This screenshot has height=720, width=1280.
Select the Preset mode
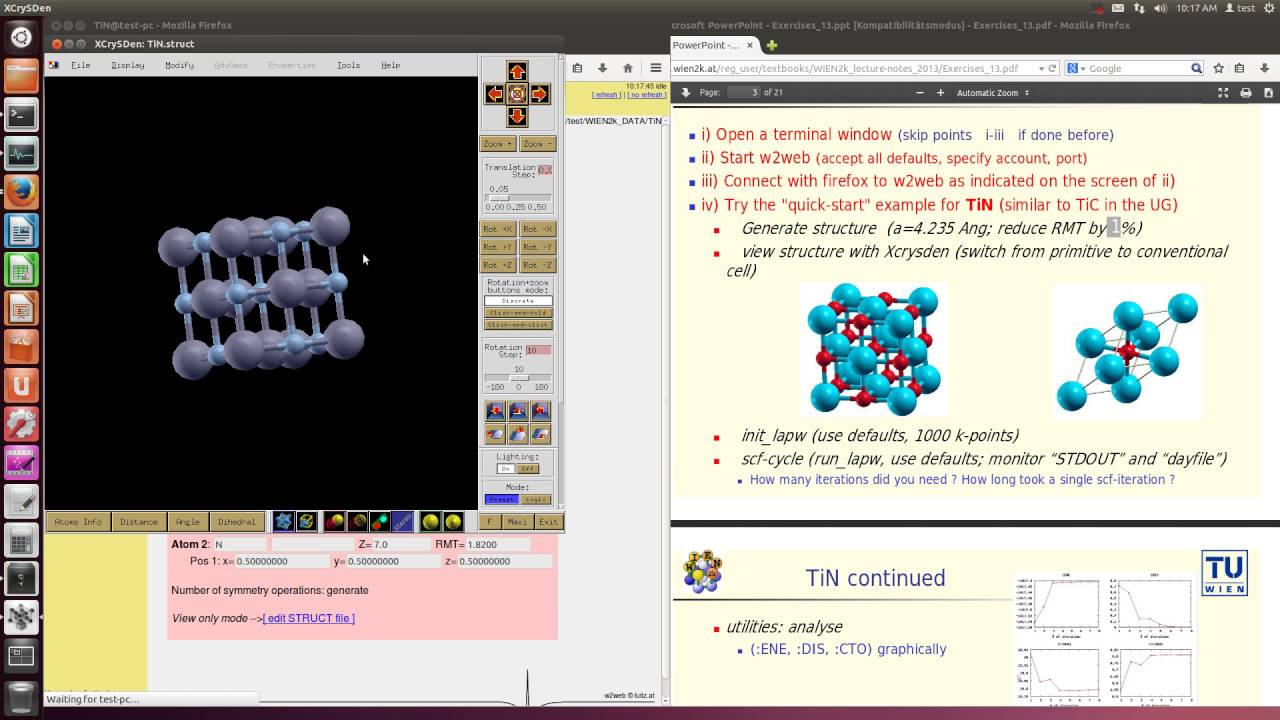[x=501, y=499]
